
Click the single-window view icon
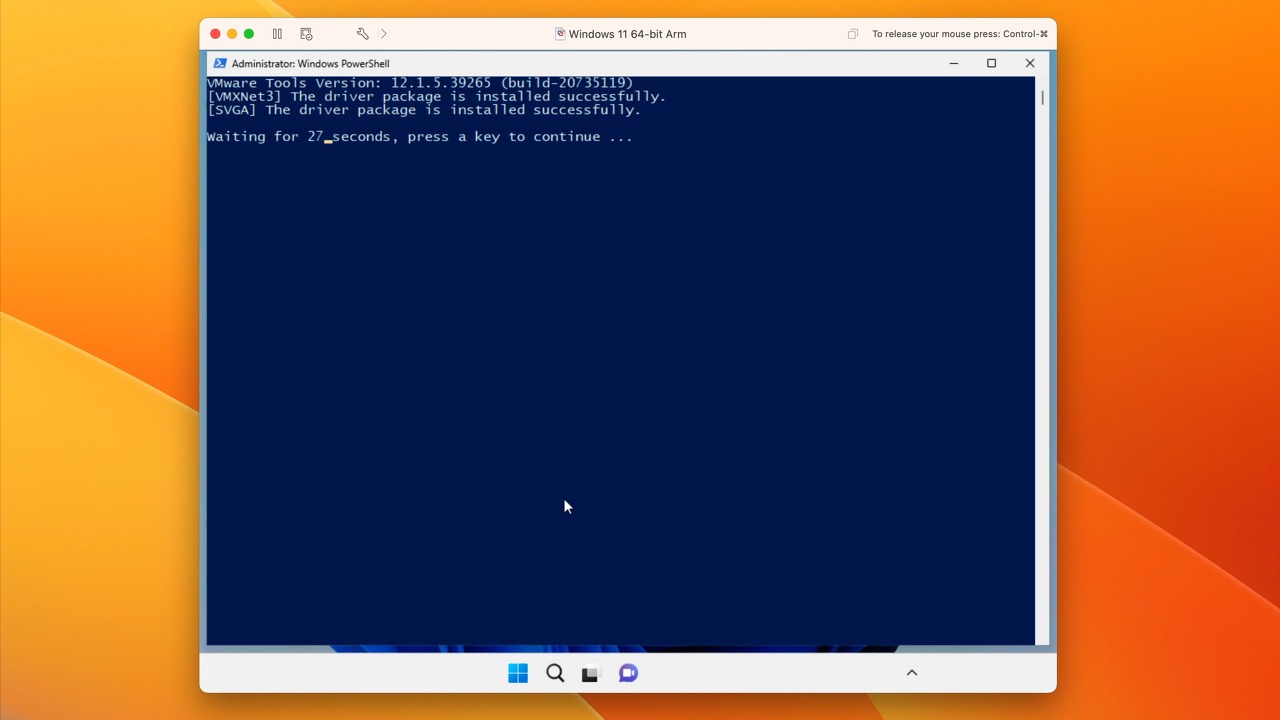[852, 34]
